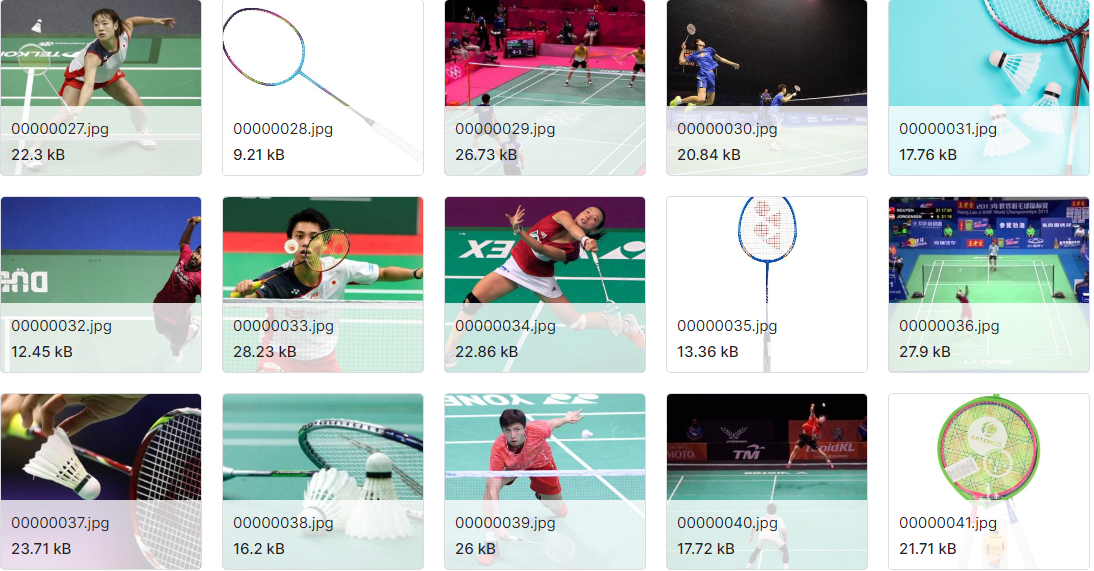Open 00000033.jpg player with racket

point(323,284)
